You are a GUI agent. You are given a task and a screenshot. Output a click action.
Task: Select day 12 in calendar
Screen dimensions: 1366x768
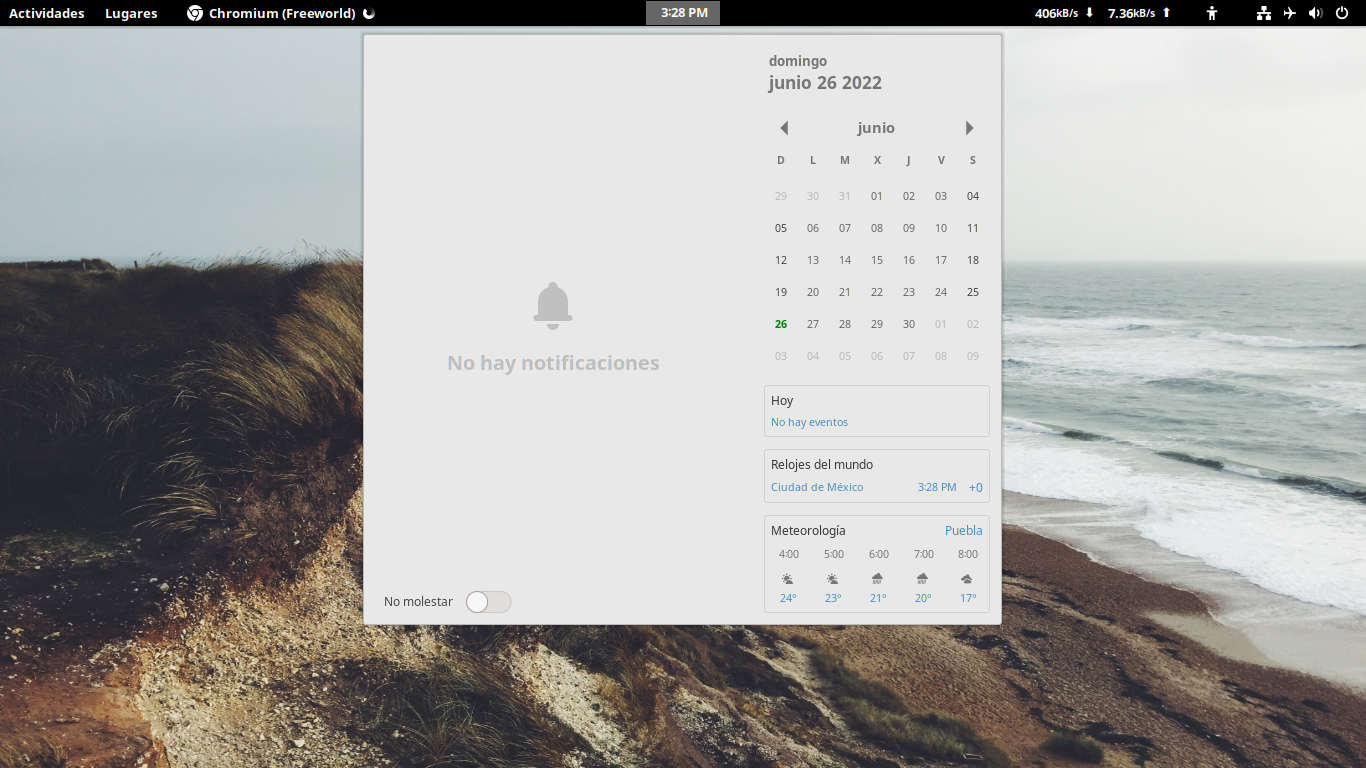(x=781, y=260)
